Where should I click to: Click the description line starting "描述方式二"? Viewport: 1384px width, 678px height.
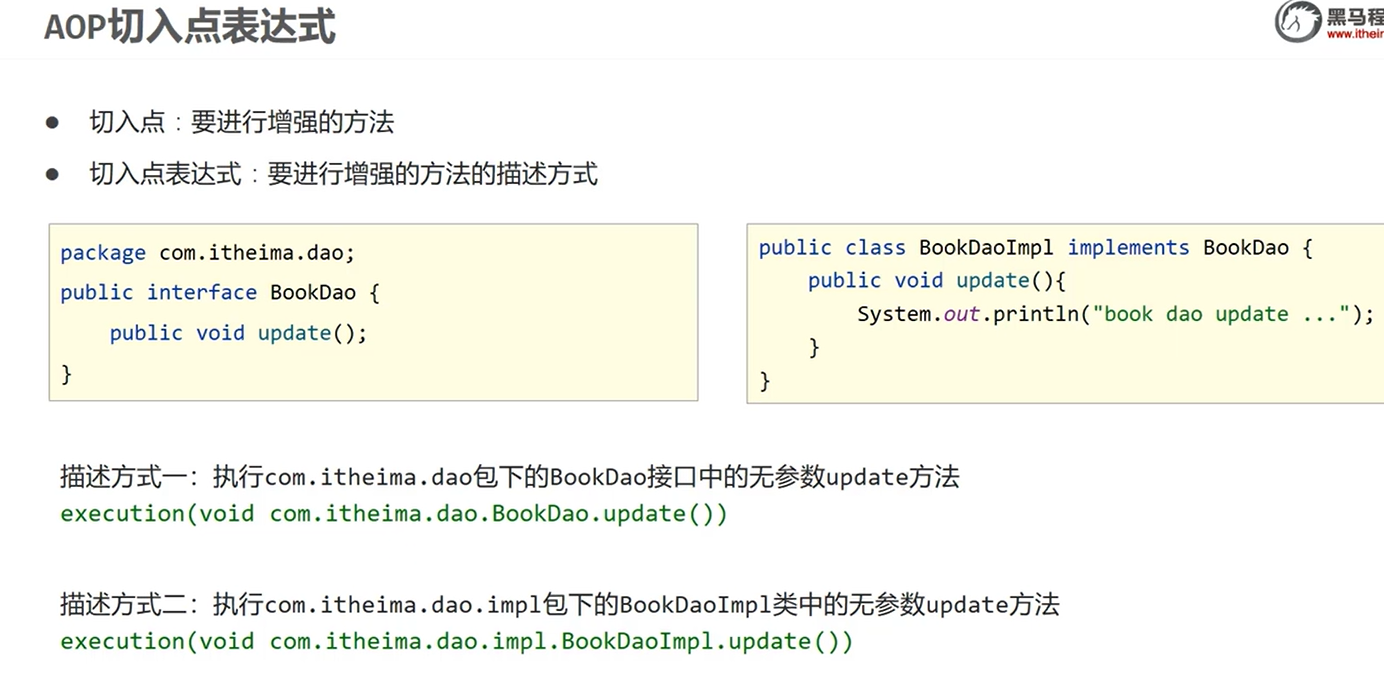coord(560,604)
